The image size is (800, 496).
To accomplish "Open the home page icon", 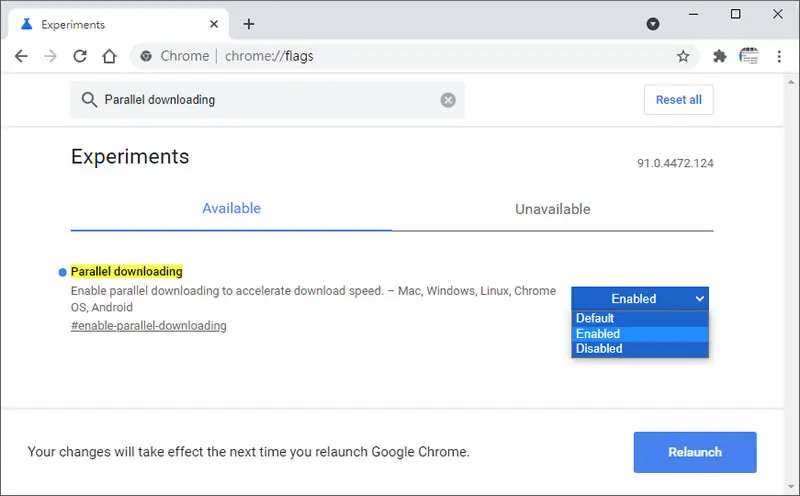I will click(x=109, y=56).
